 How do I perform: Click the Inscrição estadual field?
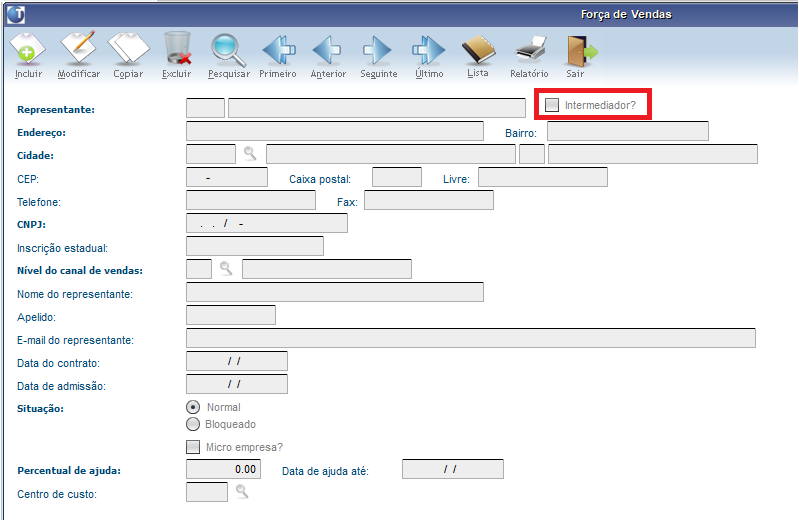click(x=255, y=246)
